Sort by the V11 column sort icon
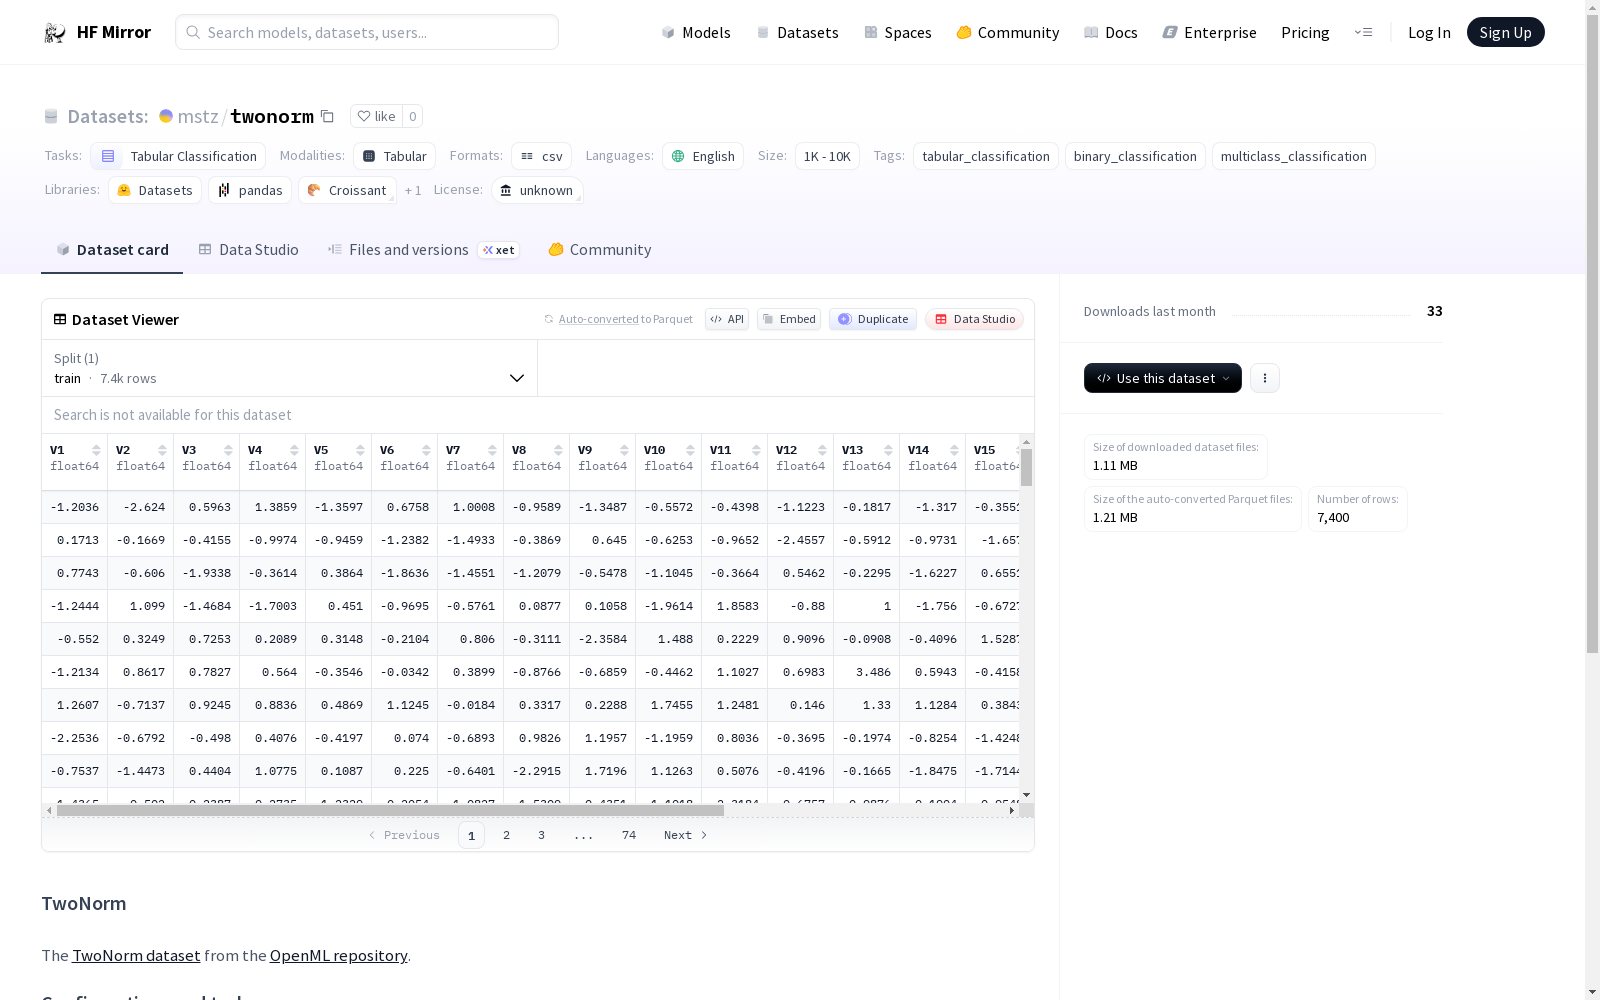1600x1000 pixels. 756,450
